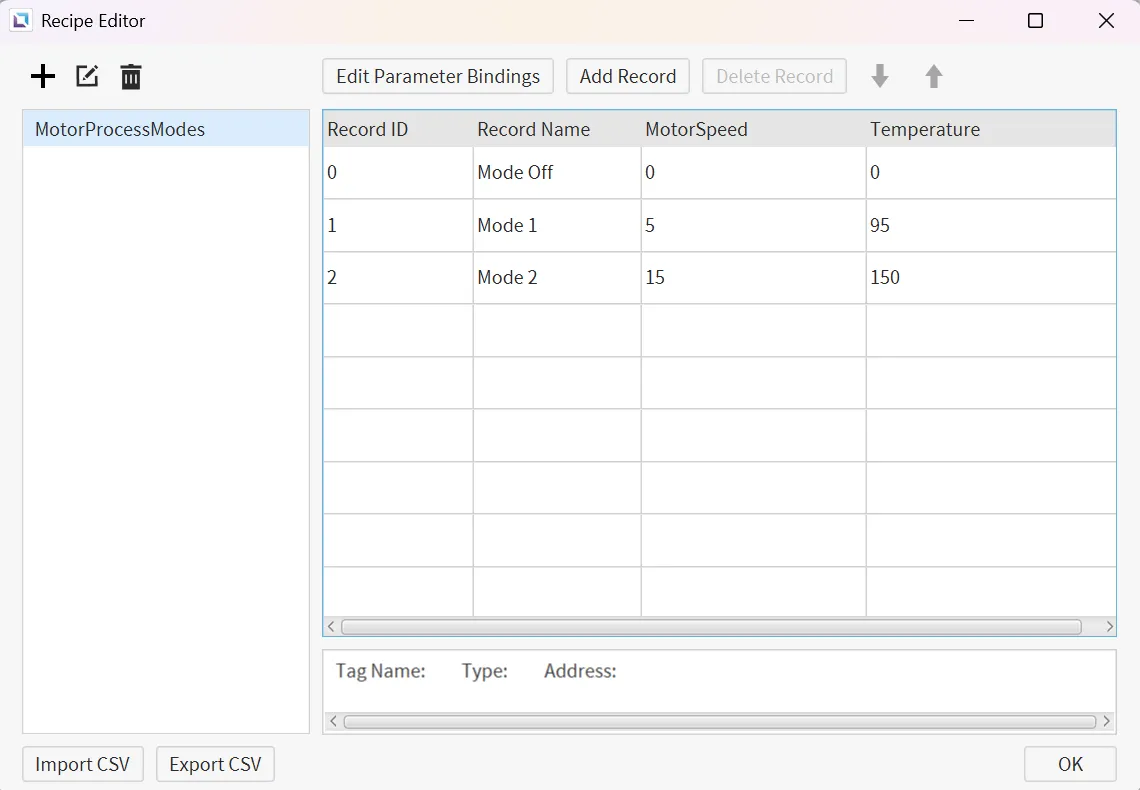
Task: Click the Recipe Editor app icon
Action: point(21,21)
